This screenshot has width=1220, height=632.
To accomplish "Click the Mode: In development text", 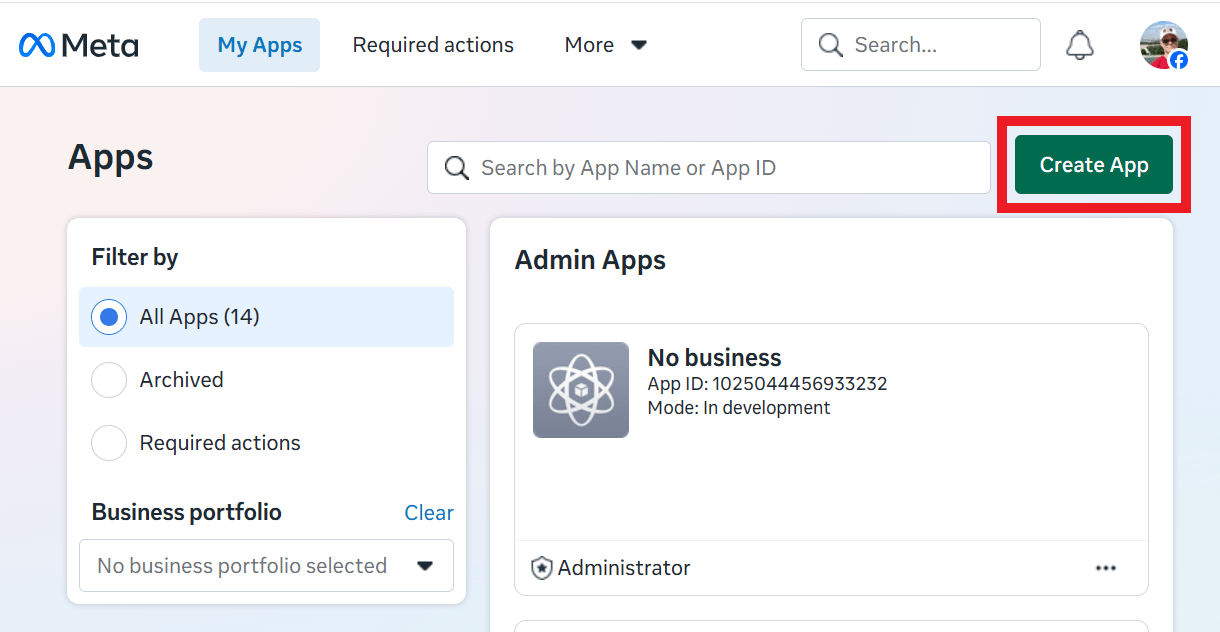I will [739, 408].
